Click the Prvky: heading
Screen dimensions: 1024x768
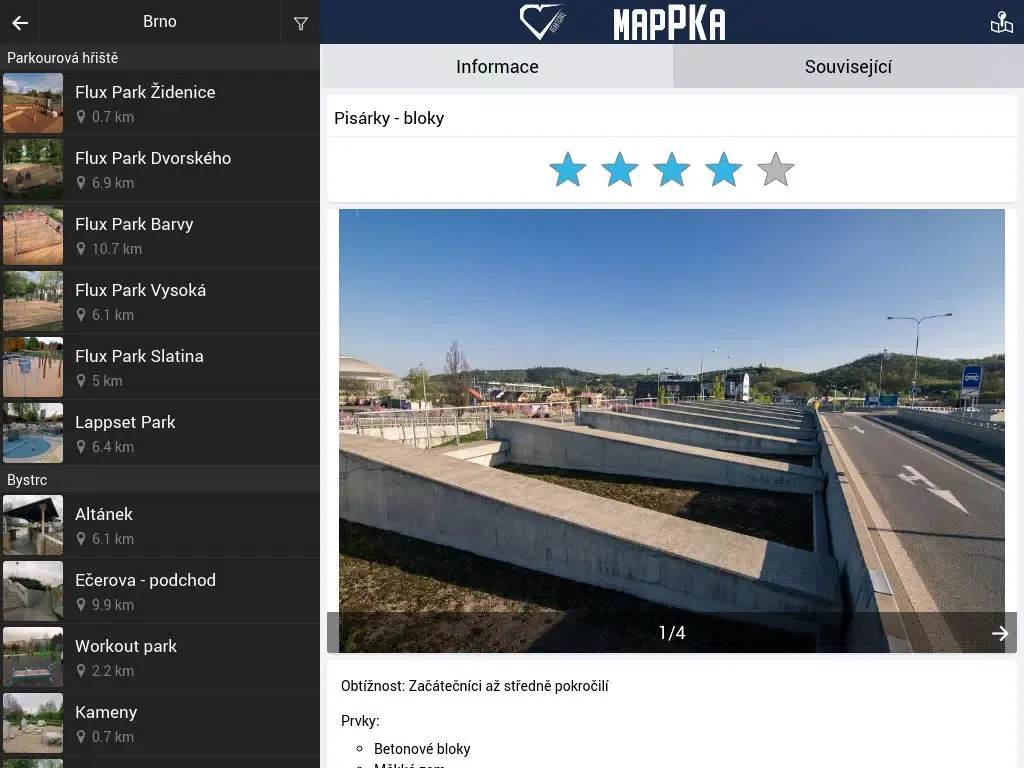[360, 721]
